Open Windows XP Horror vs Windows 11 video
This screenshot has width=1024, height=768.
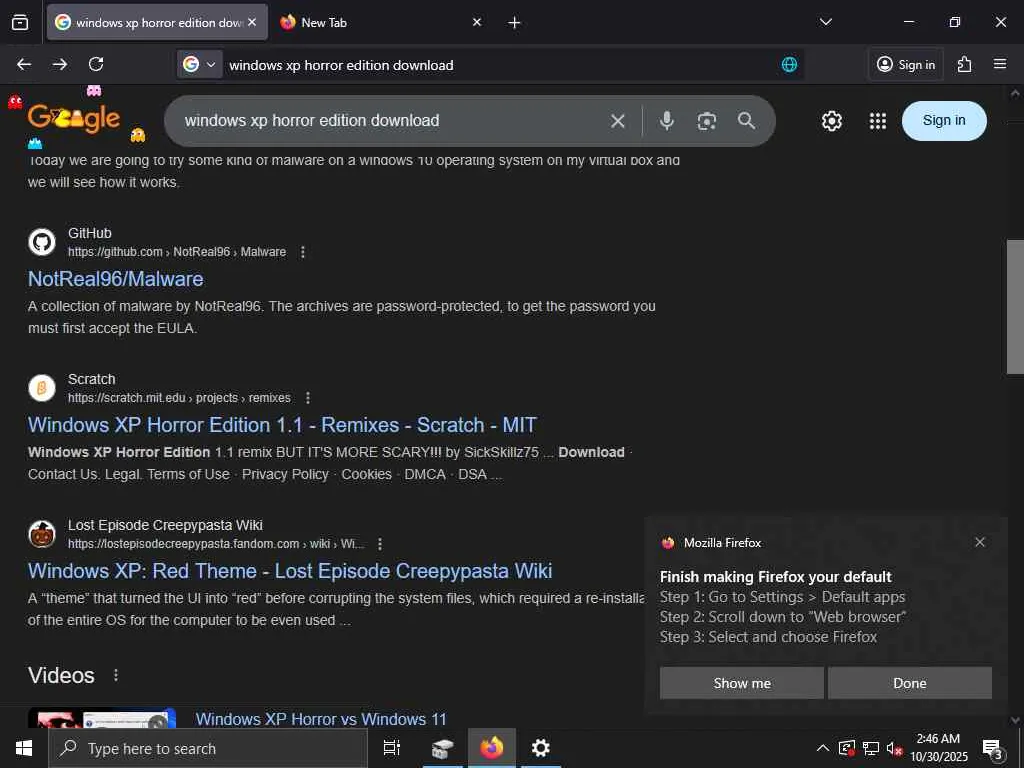[x=321, y=719]
